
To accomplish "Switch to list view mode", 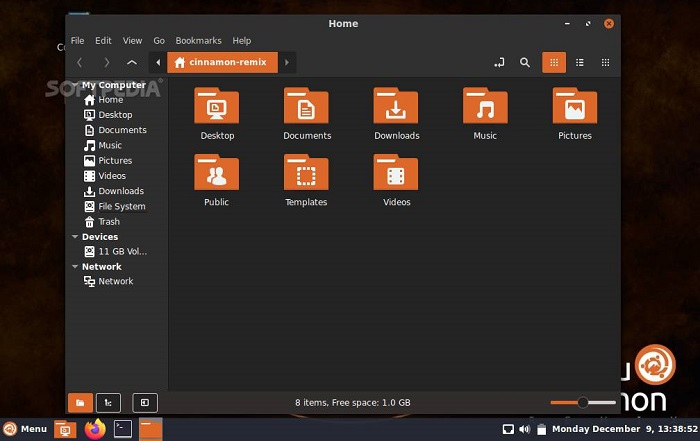I will (x=579, y=63).
